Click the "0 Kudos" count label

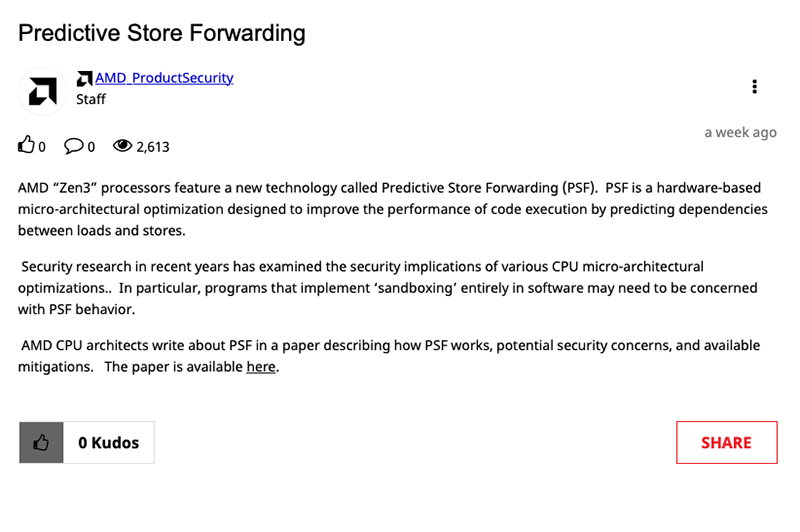pos(109,443)
